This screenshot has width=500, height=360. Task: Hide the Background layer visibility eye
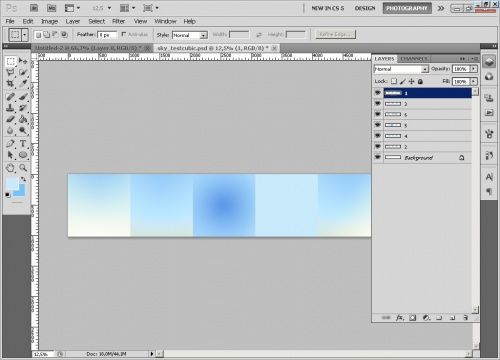[378, 157]
